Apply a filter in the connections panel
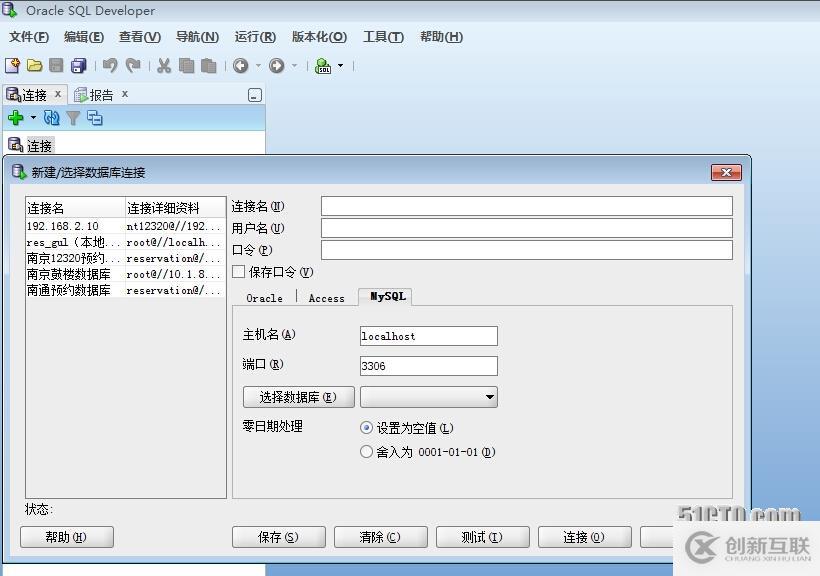This screenshot has height=576, width=820. [74, 118]
